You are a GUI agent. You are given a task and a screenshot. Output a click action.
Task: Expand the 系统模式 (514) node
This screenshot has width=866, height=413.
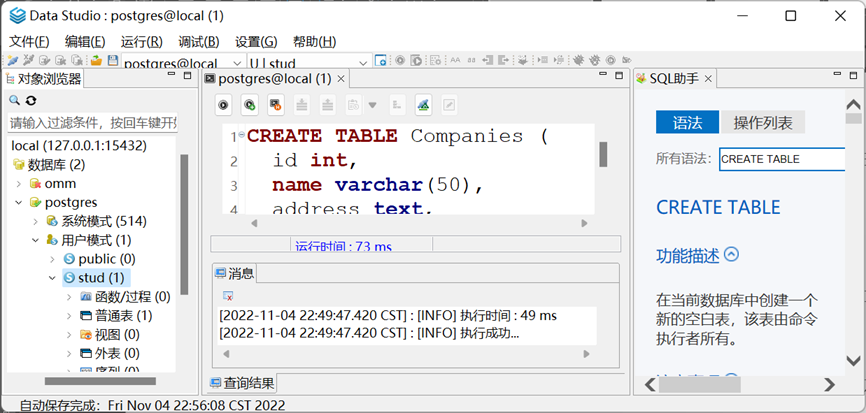tap(36, 221)
